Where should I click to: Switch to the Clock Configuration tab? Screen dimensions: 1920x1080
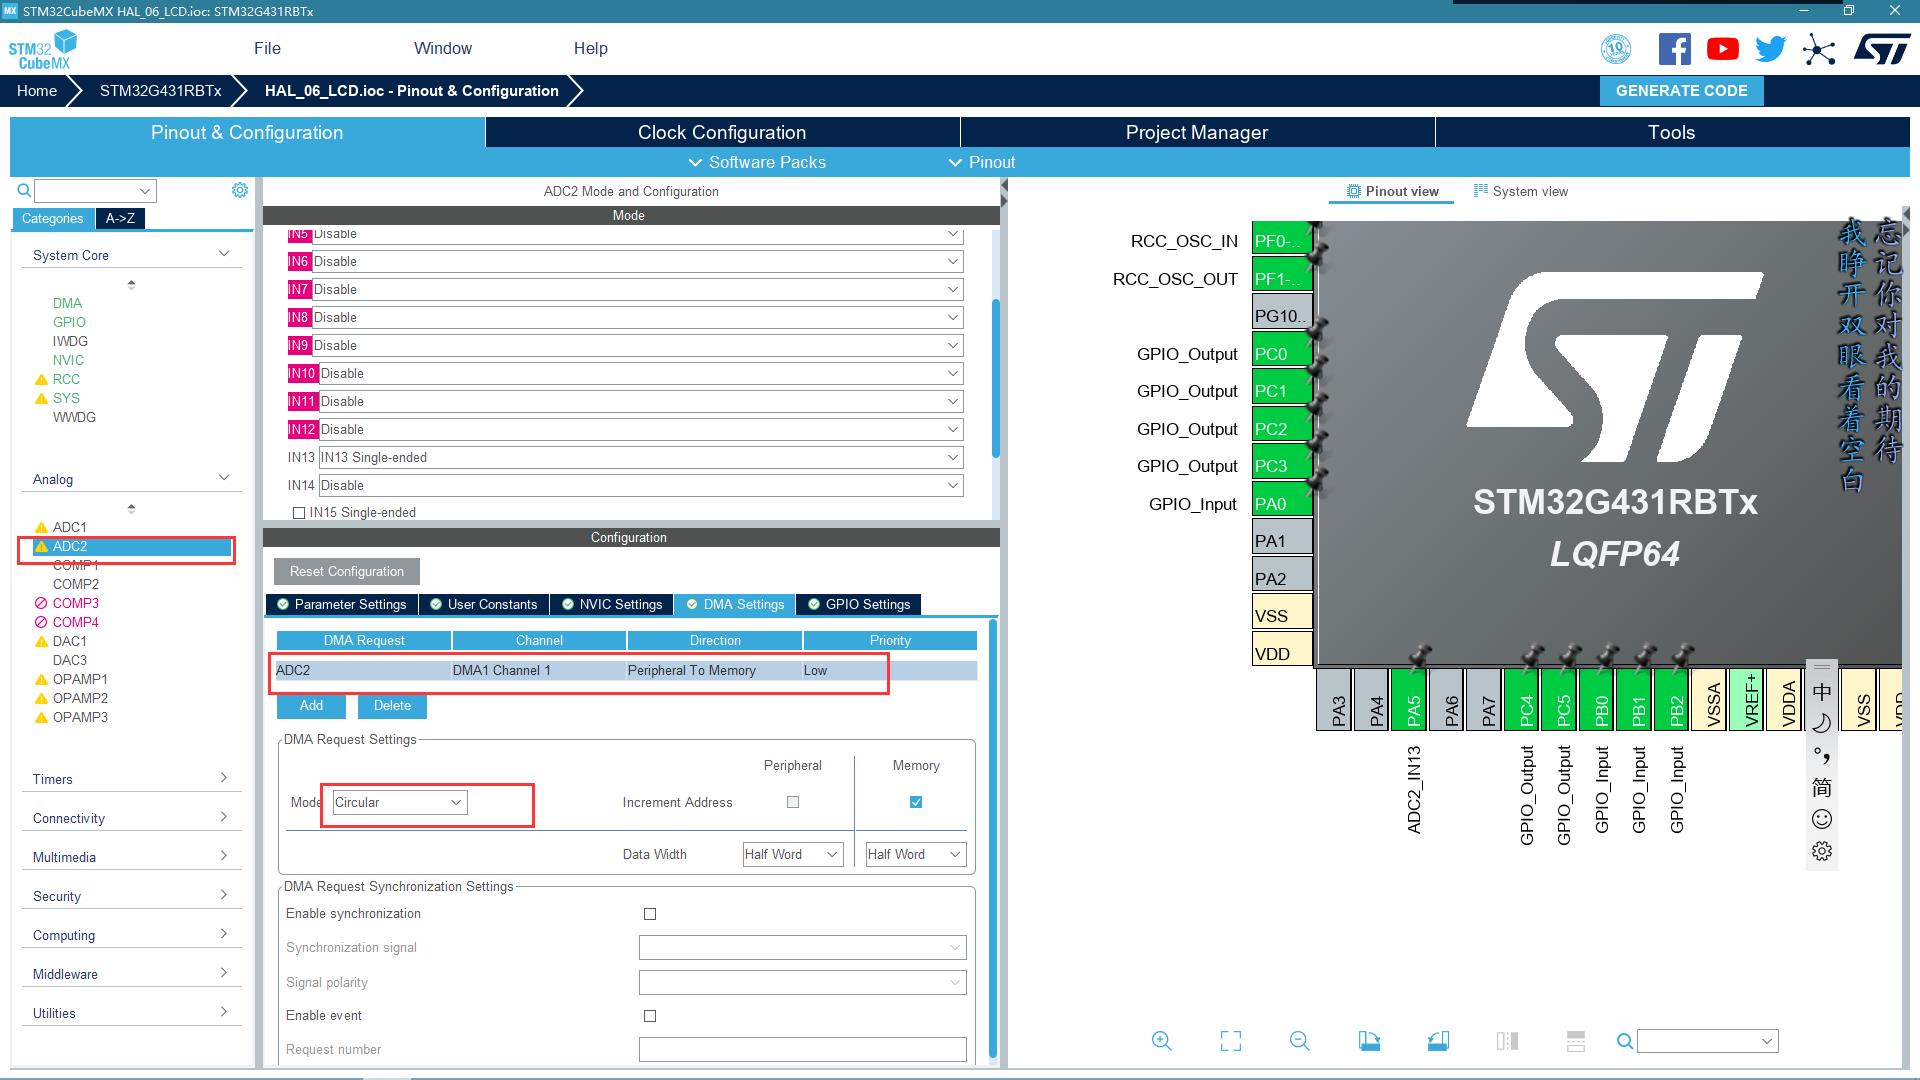[722, 132]
